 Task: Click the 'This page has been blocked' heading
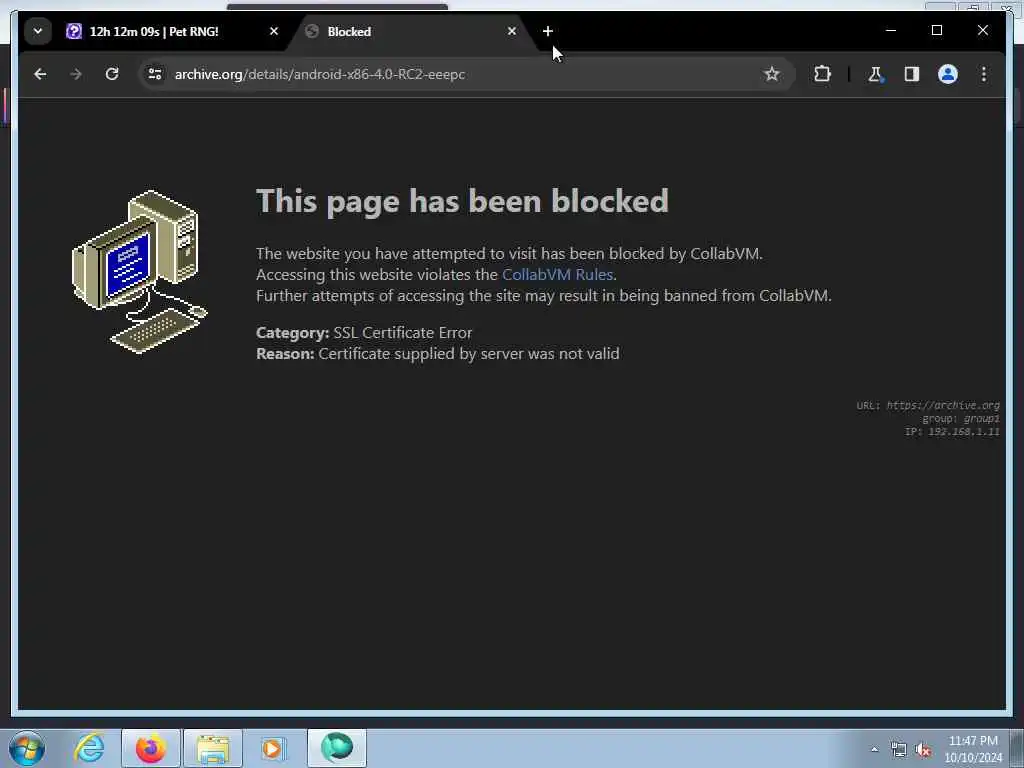click(x=462, y=201)
